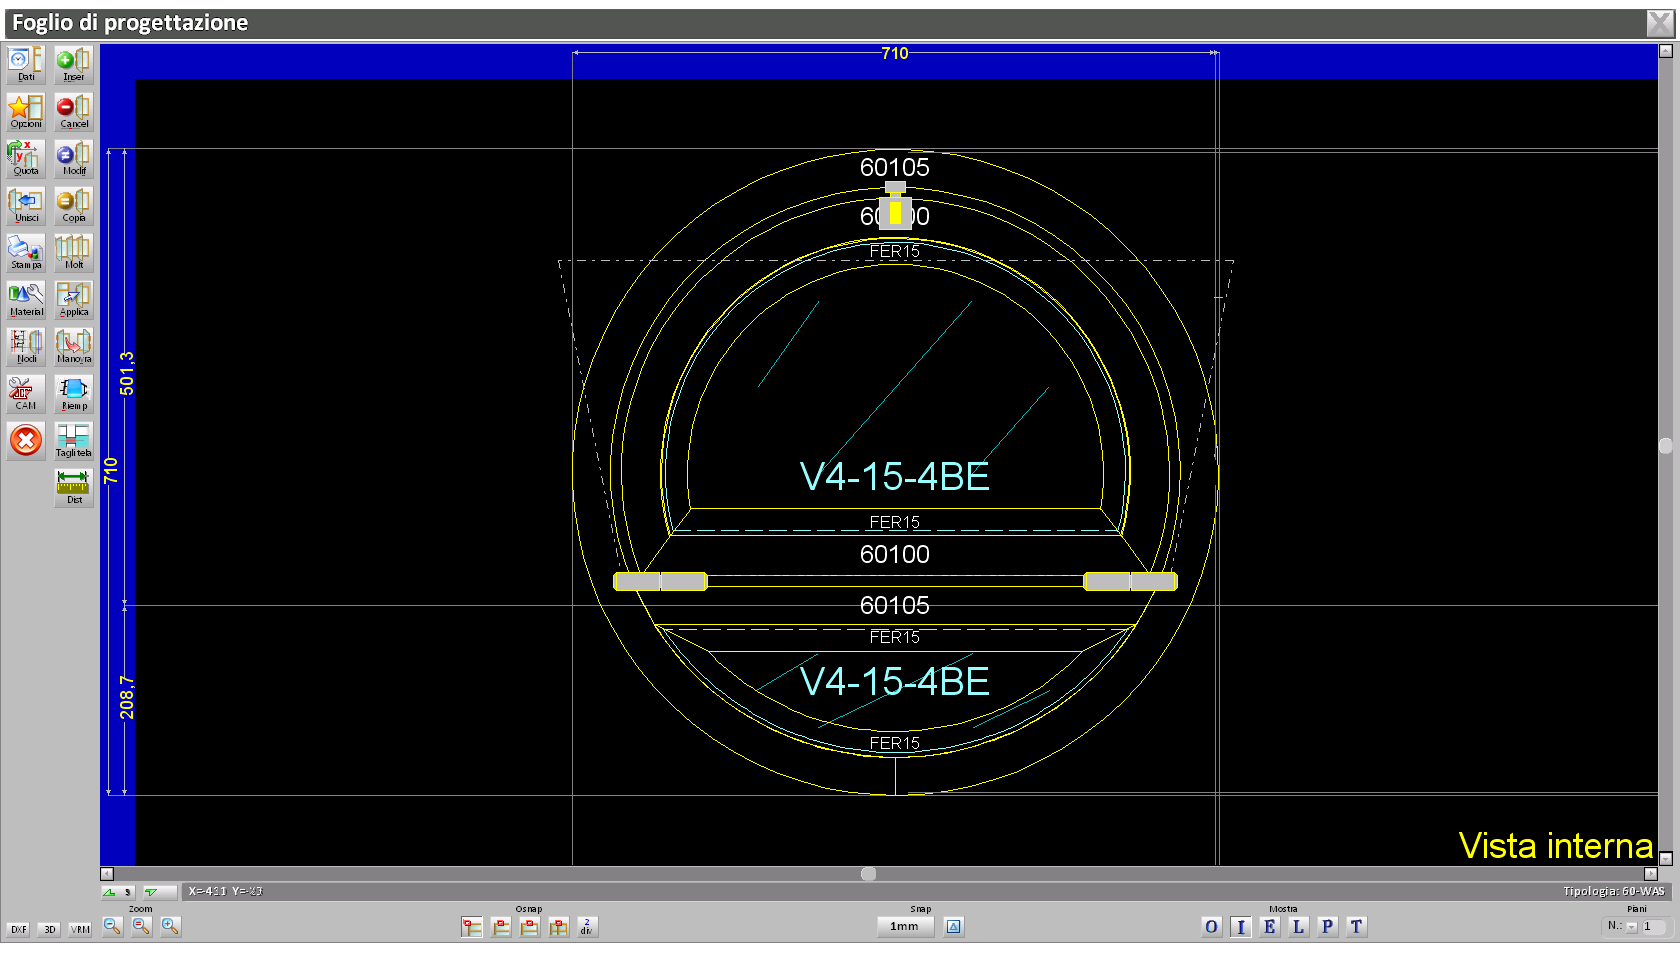
Task: Click the 60100 transom label
Action: pos(895,554)
